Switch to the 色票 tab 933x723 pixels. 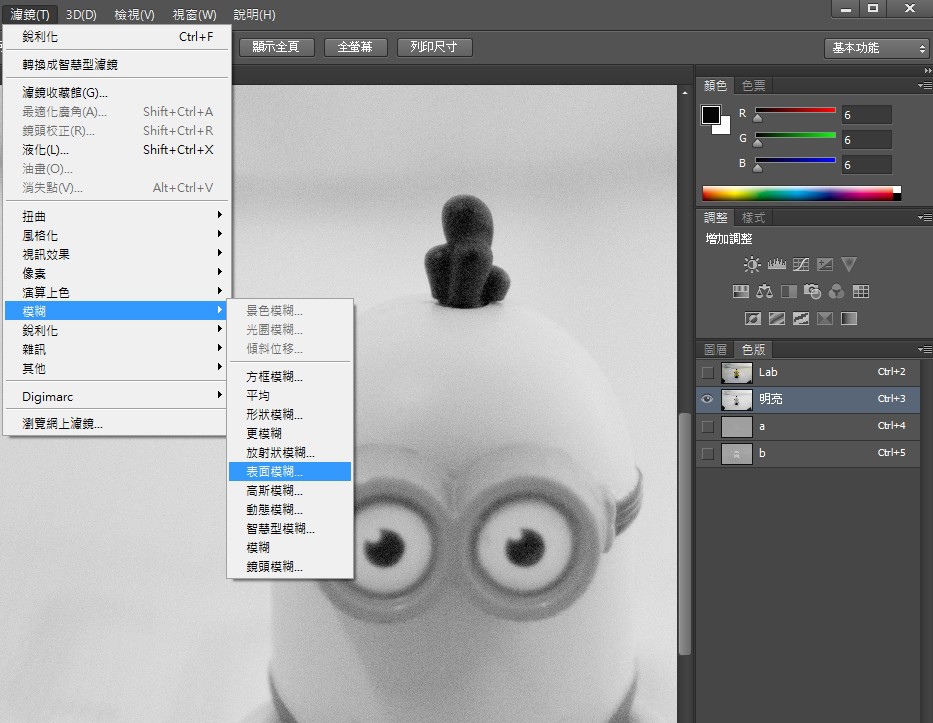point(753,86)
